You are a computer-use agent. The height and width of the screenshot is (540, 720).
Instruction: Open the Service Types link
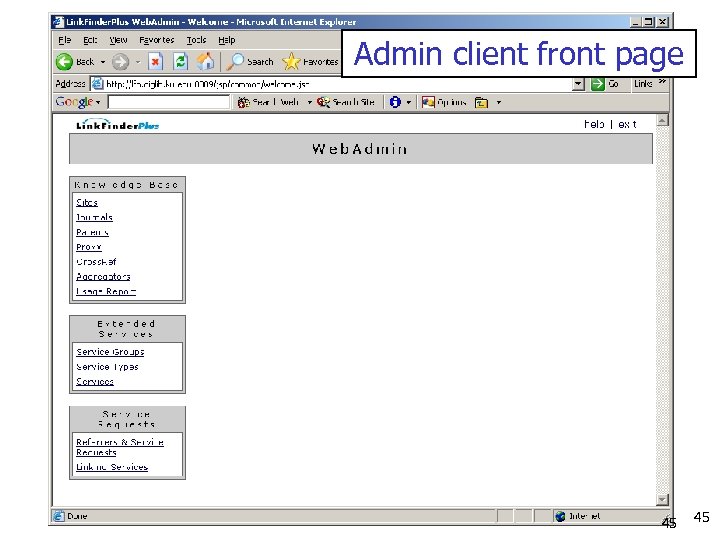107,367
